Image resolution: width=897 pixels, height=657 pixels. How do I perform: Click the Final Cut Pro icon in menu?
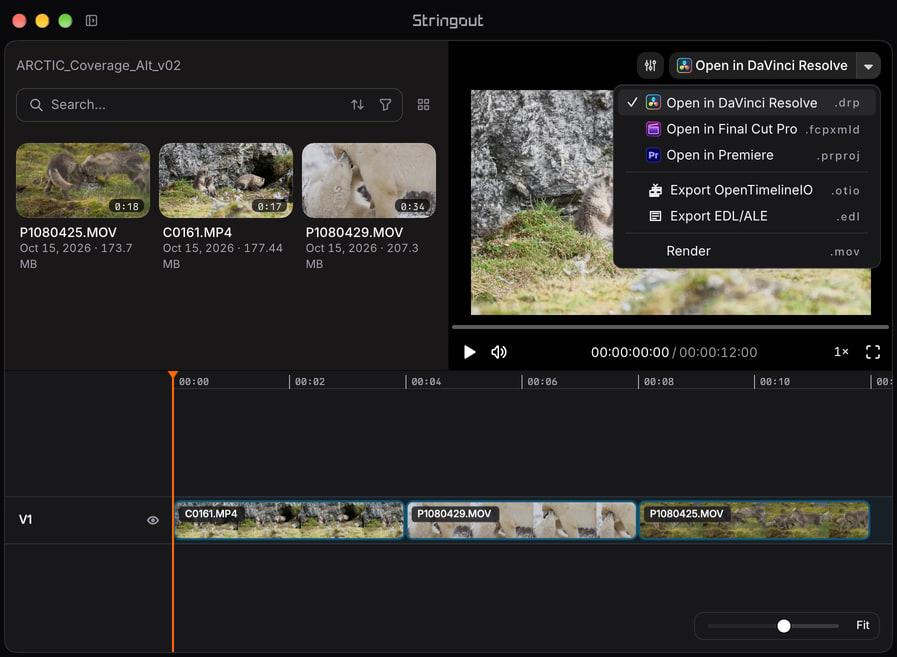coord(653,129)
